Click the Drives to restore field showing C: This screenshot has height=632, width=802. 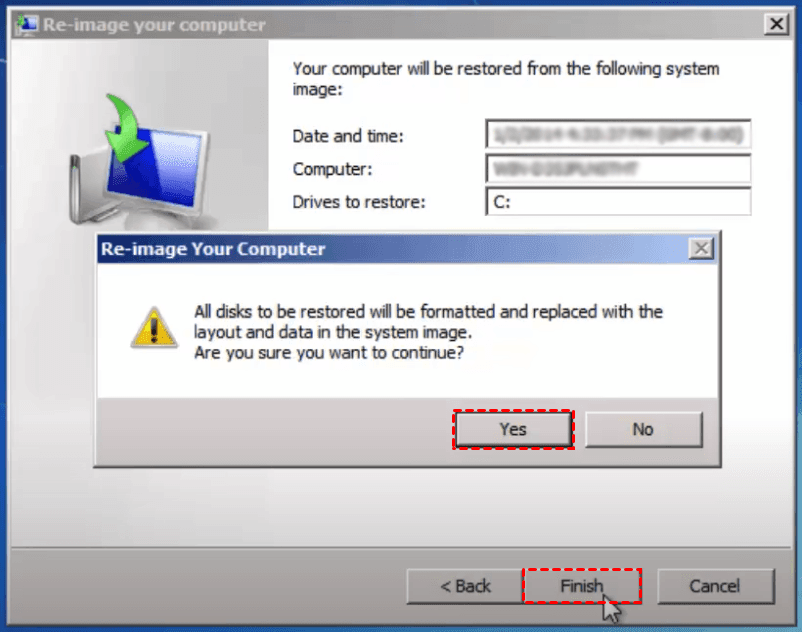[618, 202]
